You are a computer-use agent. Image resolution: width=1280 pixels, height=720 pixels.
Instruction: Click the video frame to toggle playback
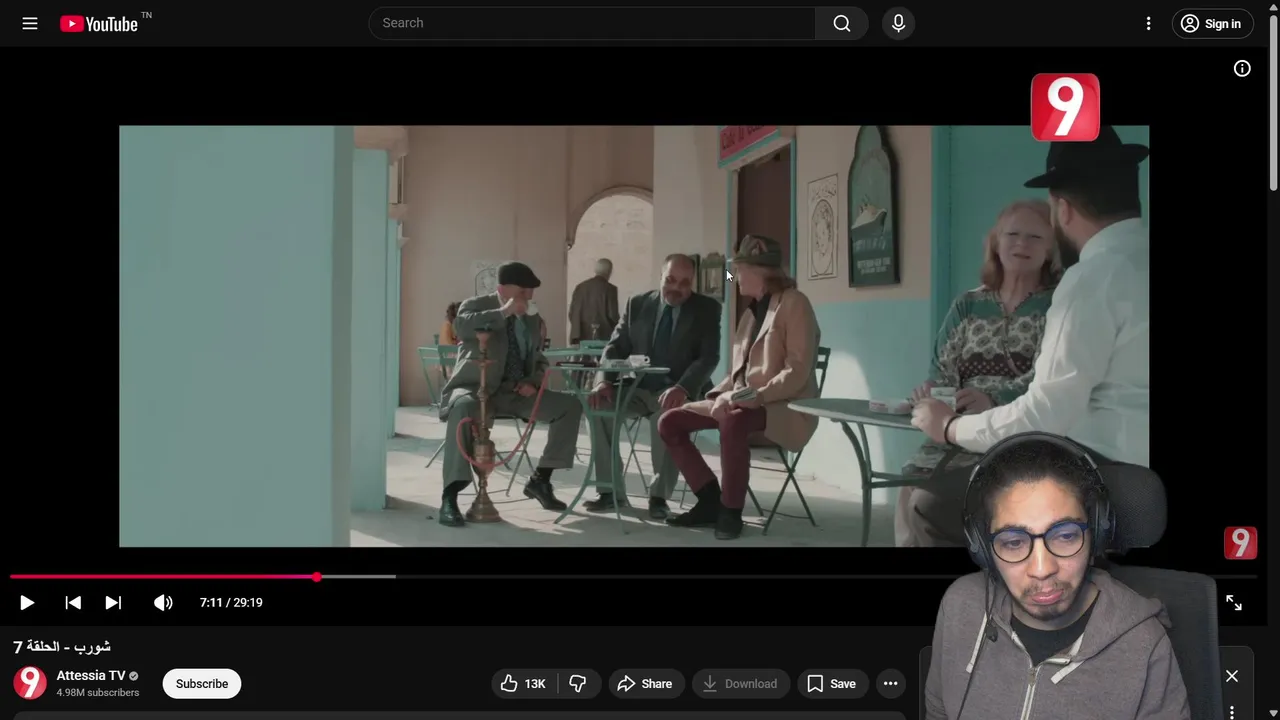(x=634, y=336)
